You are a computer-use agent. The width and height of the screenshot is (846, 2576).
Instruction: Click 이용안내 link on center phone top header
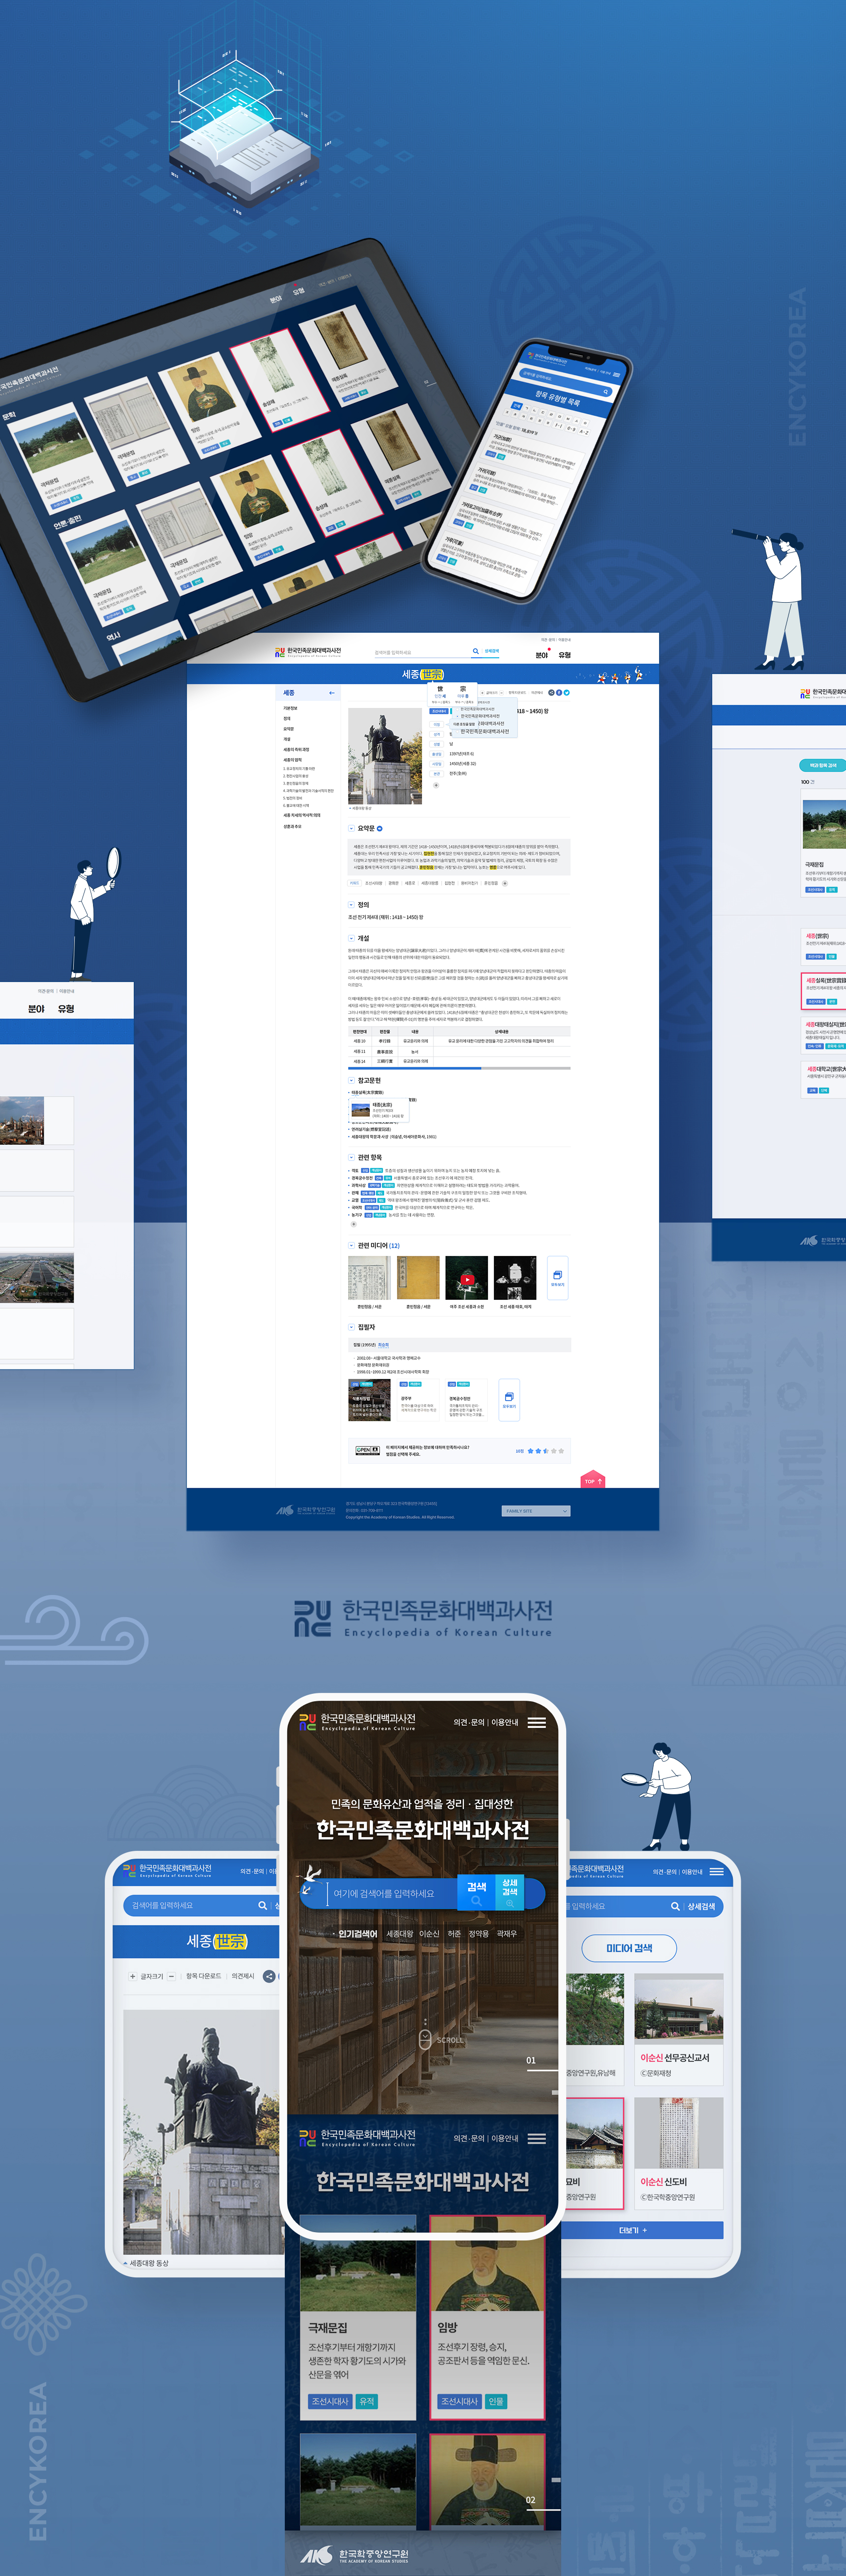(x=505, y=1722)
